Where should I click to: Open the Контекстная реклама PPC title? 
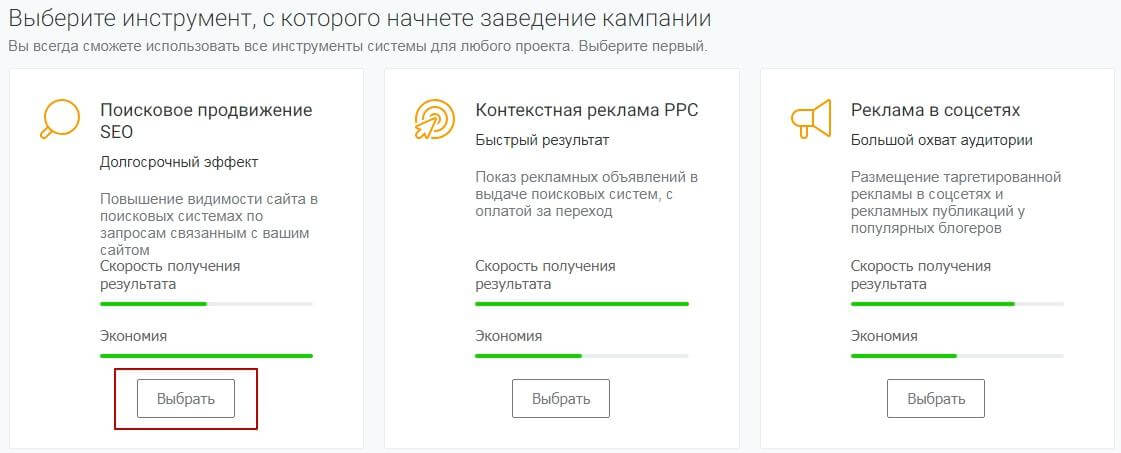coord(586,110)
